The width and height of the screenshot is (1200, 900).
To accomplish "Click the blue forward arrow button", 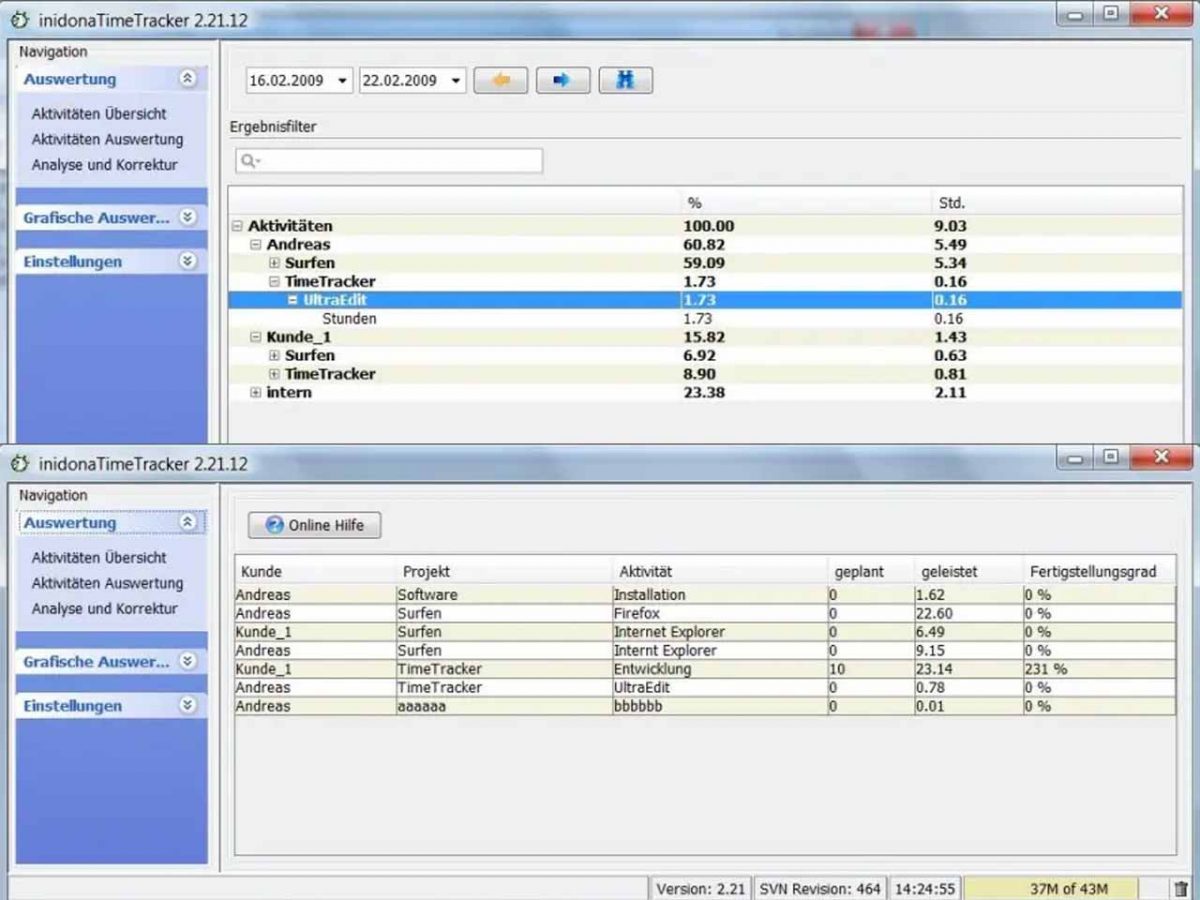I will click(x=562, y=81).
